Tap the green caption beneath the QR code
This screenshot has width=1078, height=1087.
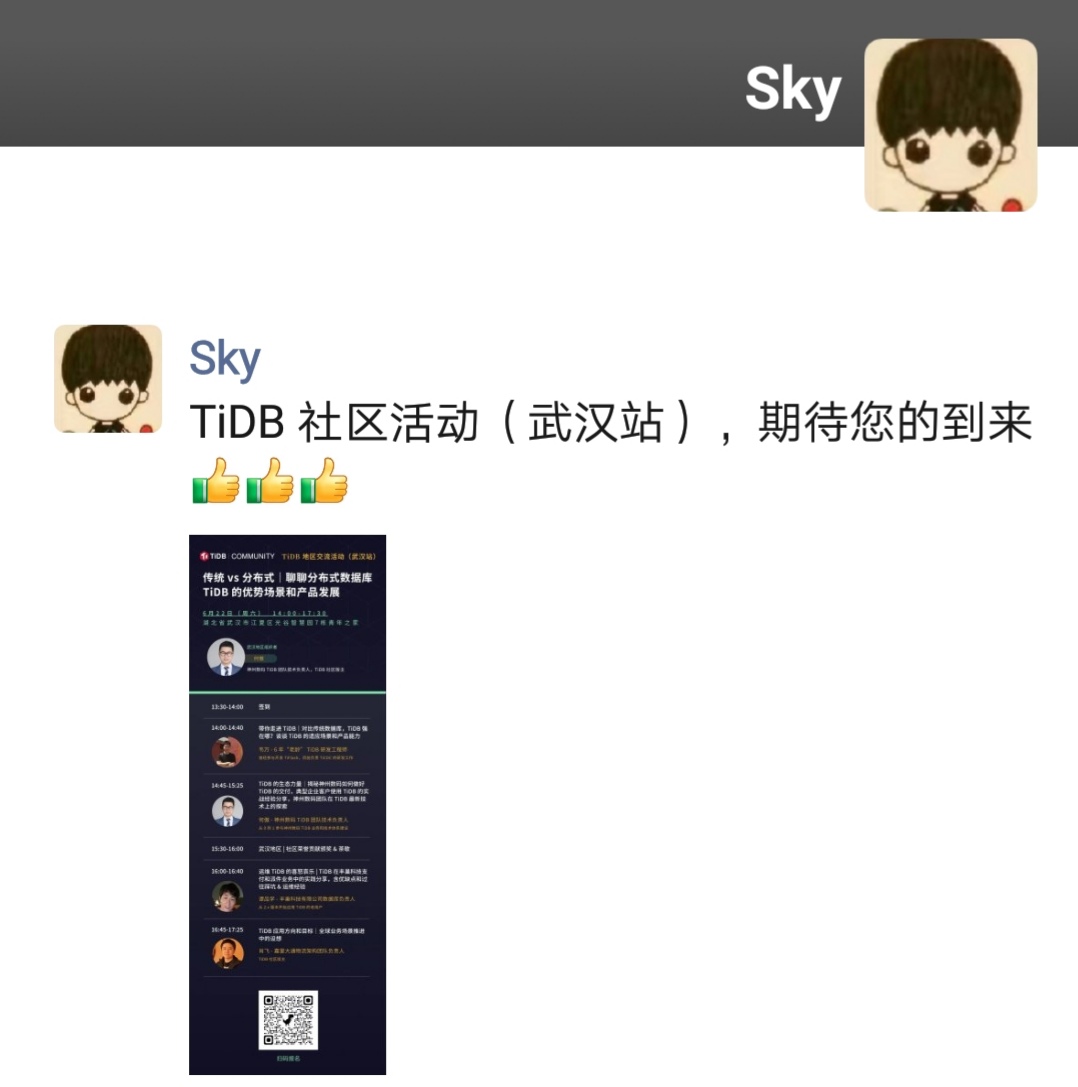click(x=288, y=1059)
